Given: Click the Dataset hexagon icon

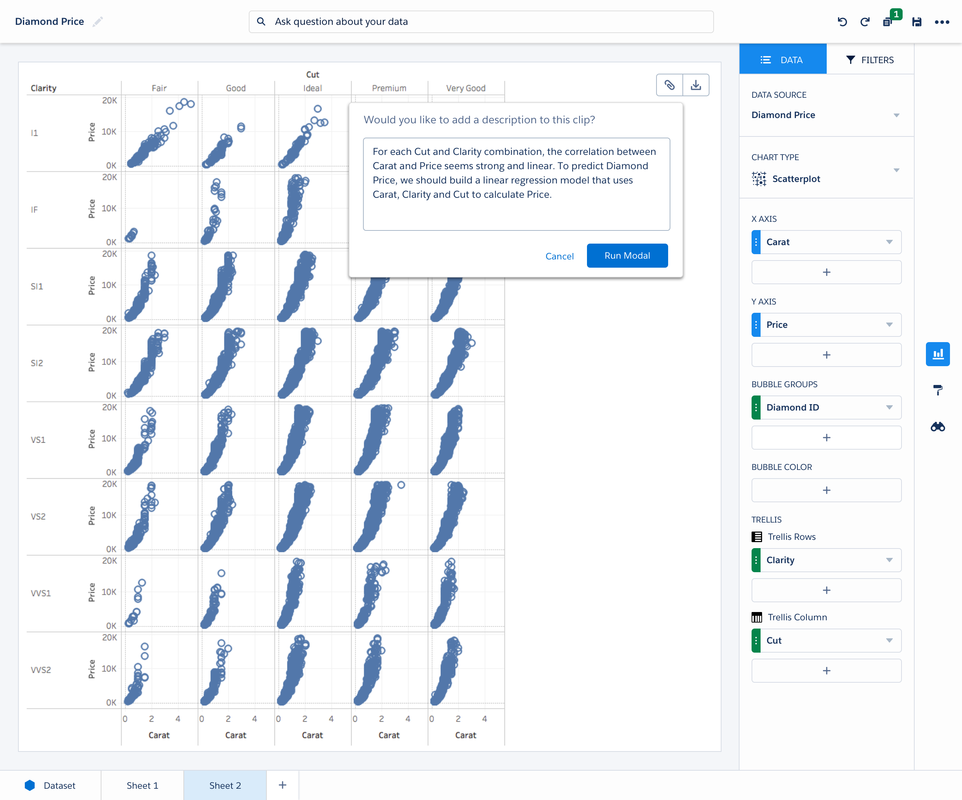Looking at the screenshot, I should click(x=30, y=785).
